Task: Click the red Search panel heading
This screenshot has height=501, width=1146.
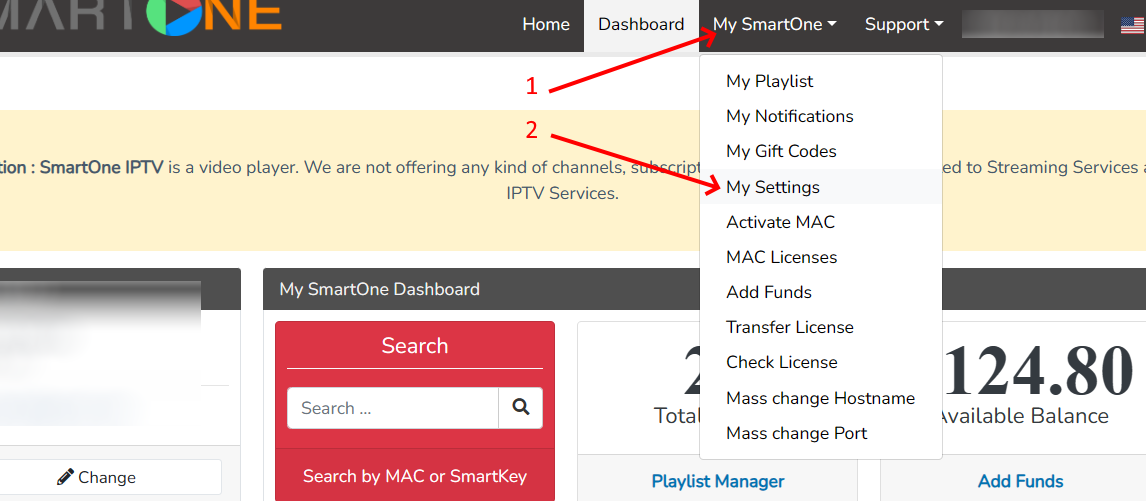Action: click(x=415, y=345)
